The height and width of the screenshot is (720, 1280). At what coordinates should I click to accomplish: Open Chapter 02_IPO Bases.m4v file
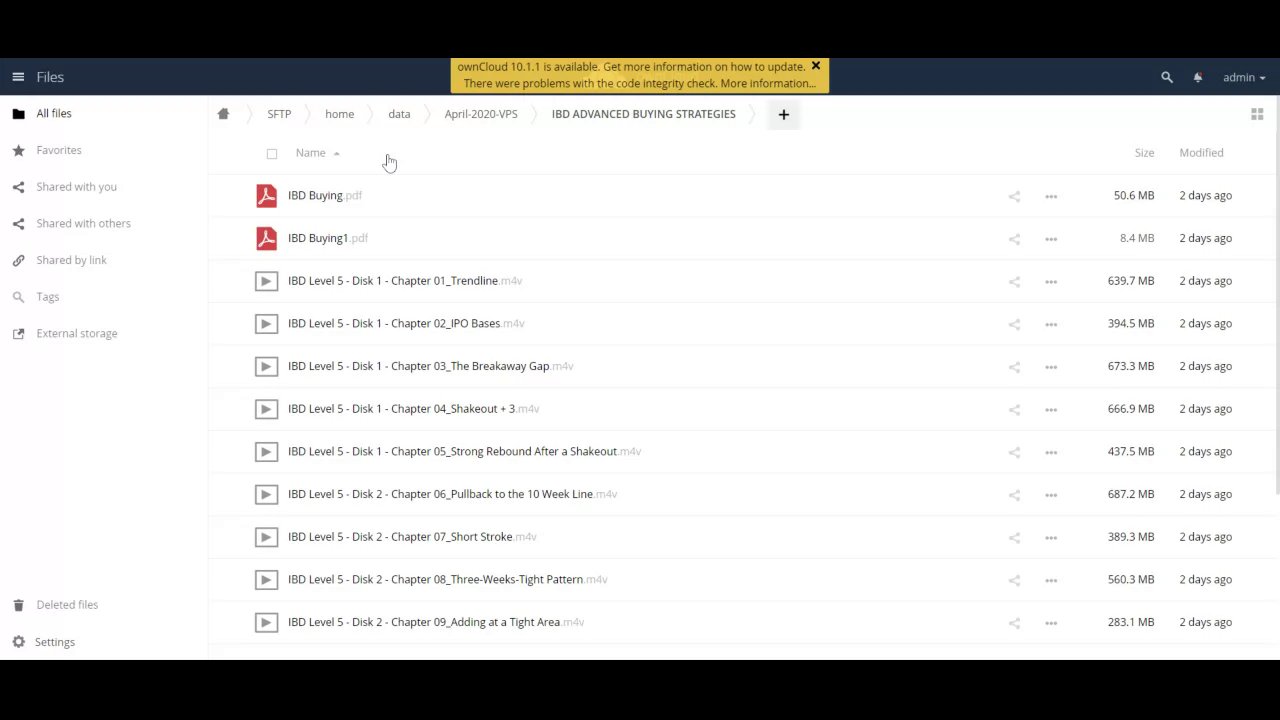[x=406, y=324]
